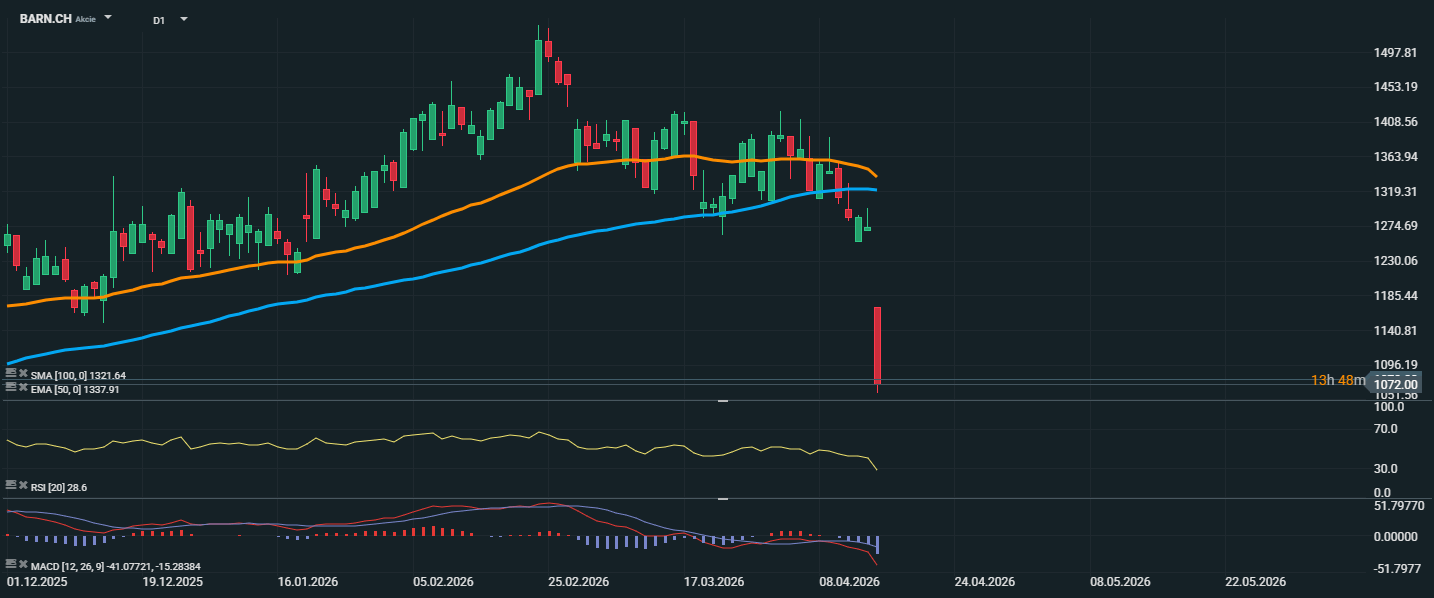Open settings for the MACD indicator
Screen dimensions: 1434x598
click(x=11, y=565)
